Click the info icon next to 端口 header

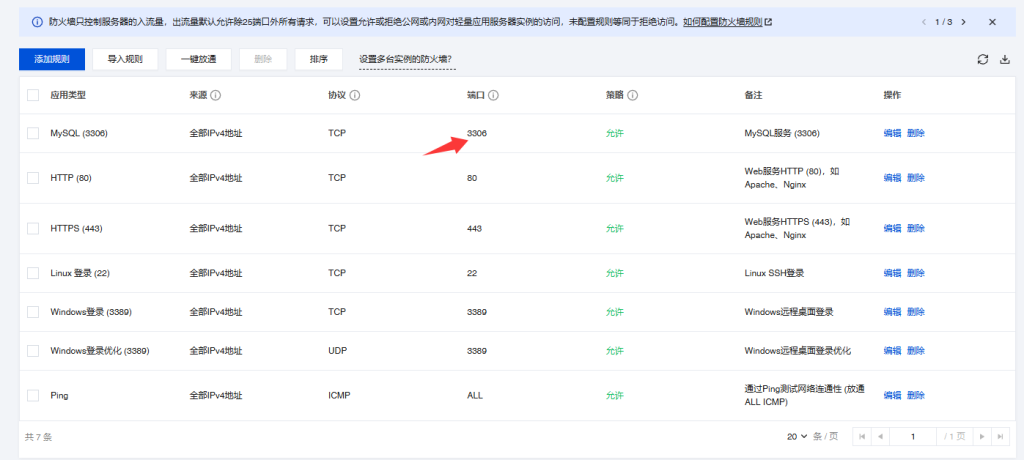[x=494, y=96]
